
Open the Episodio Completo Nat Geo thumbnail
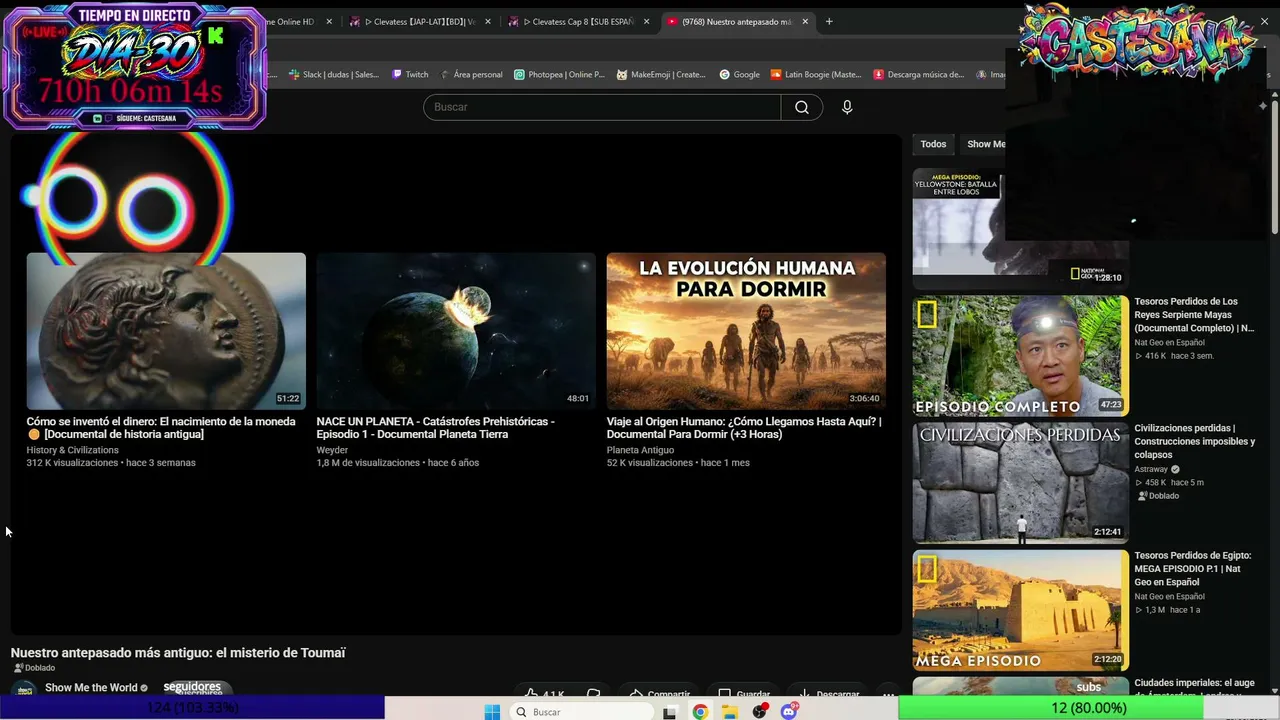coord(1020,355)
